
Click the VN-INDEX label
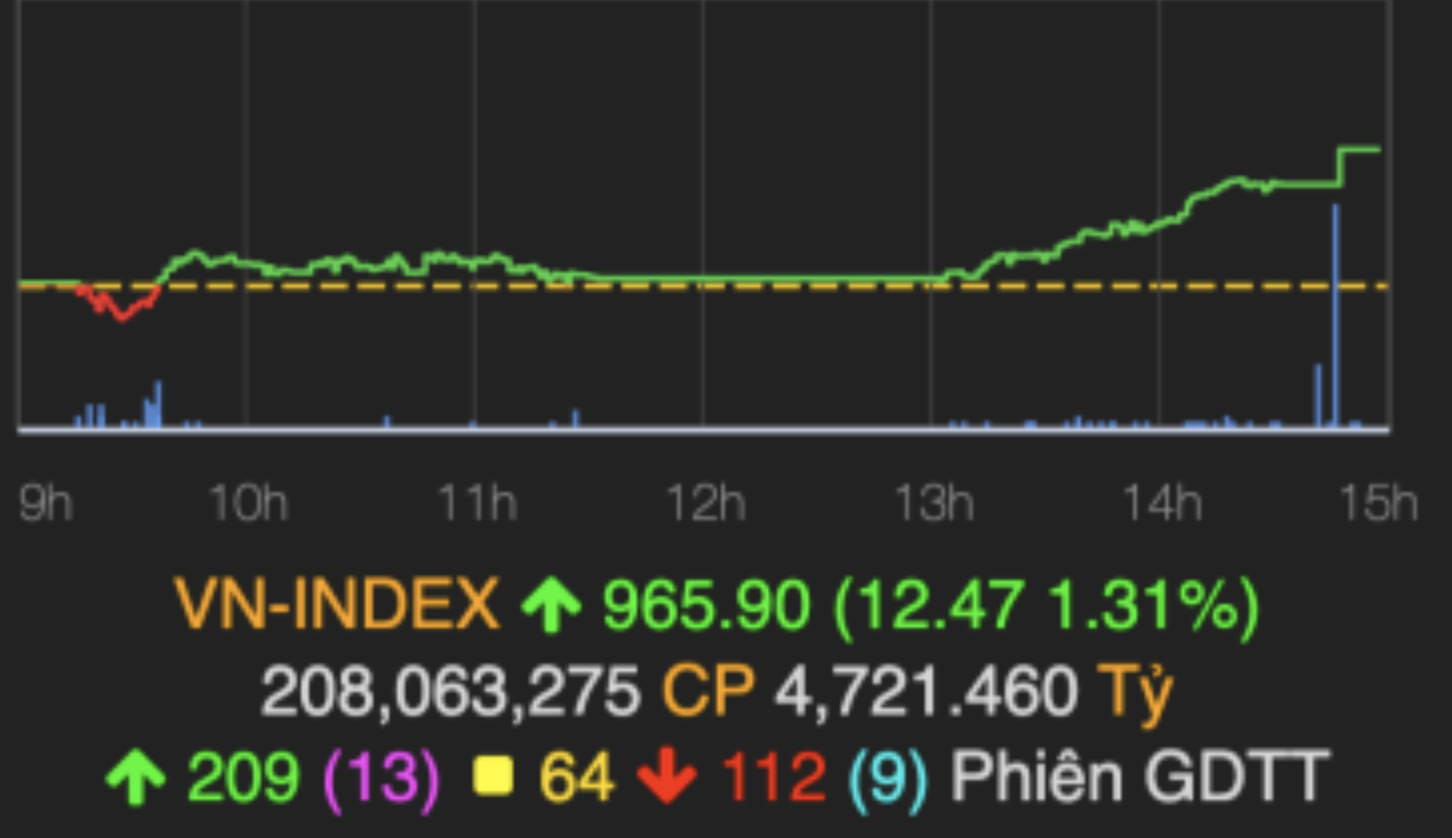(x=337, y=606)
